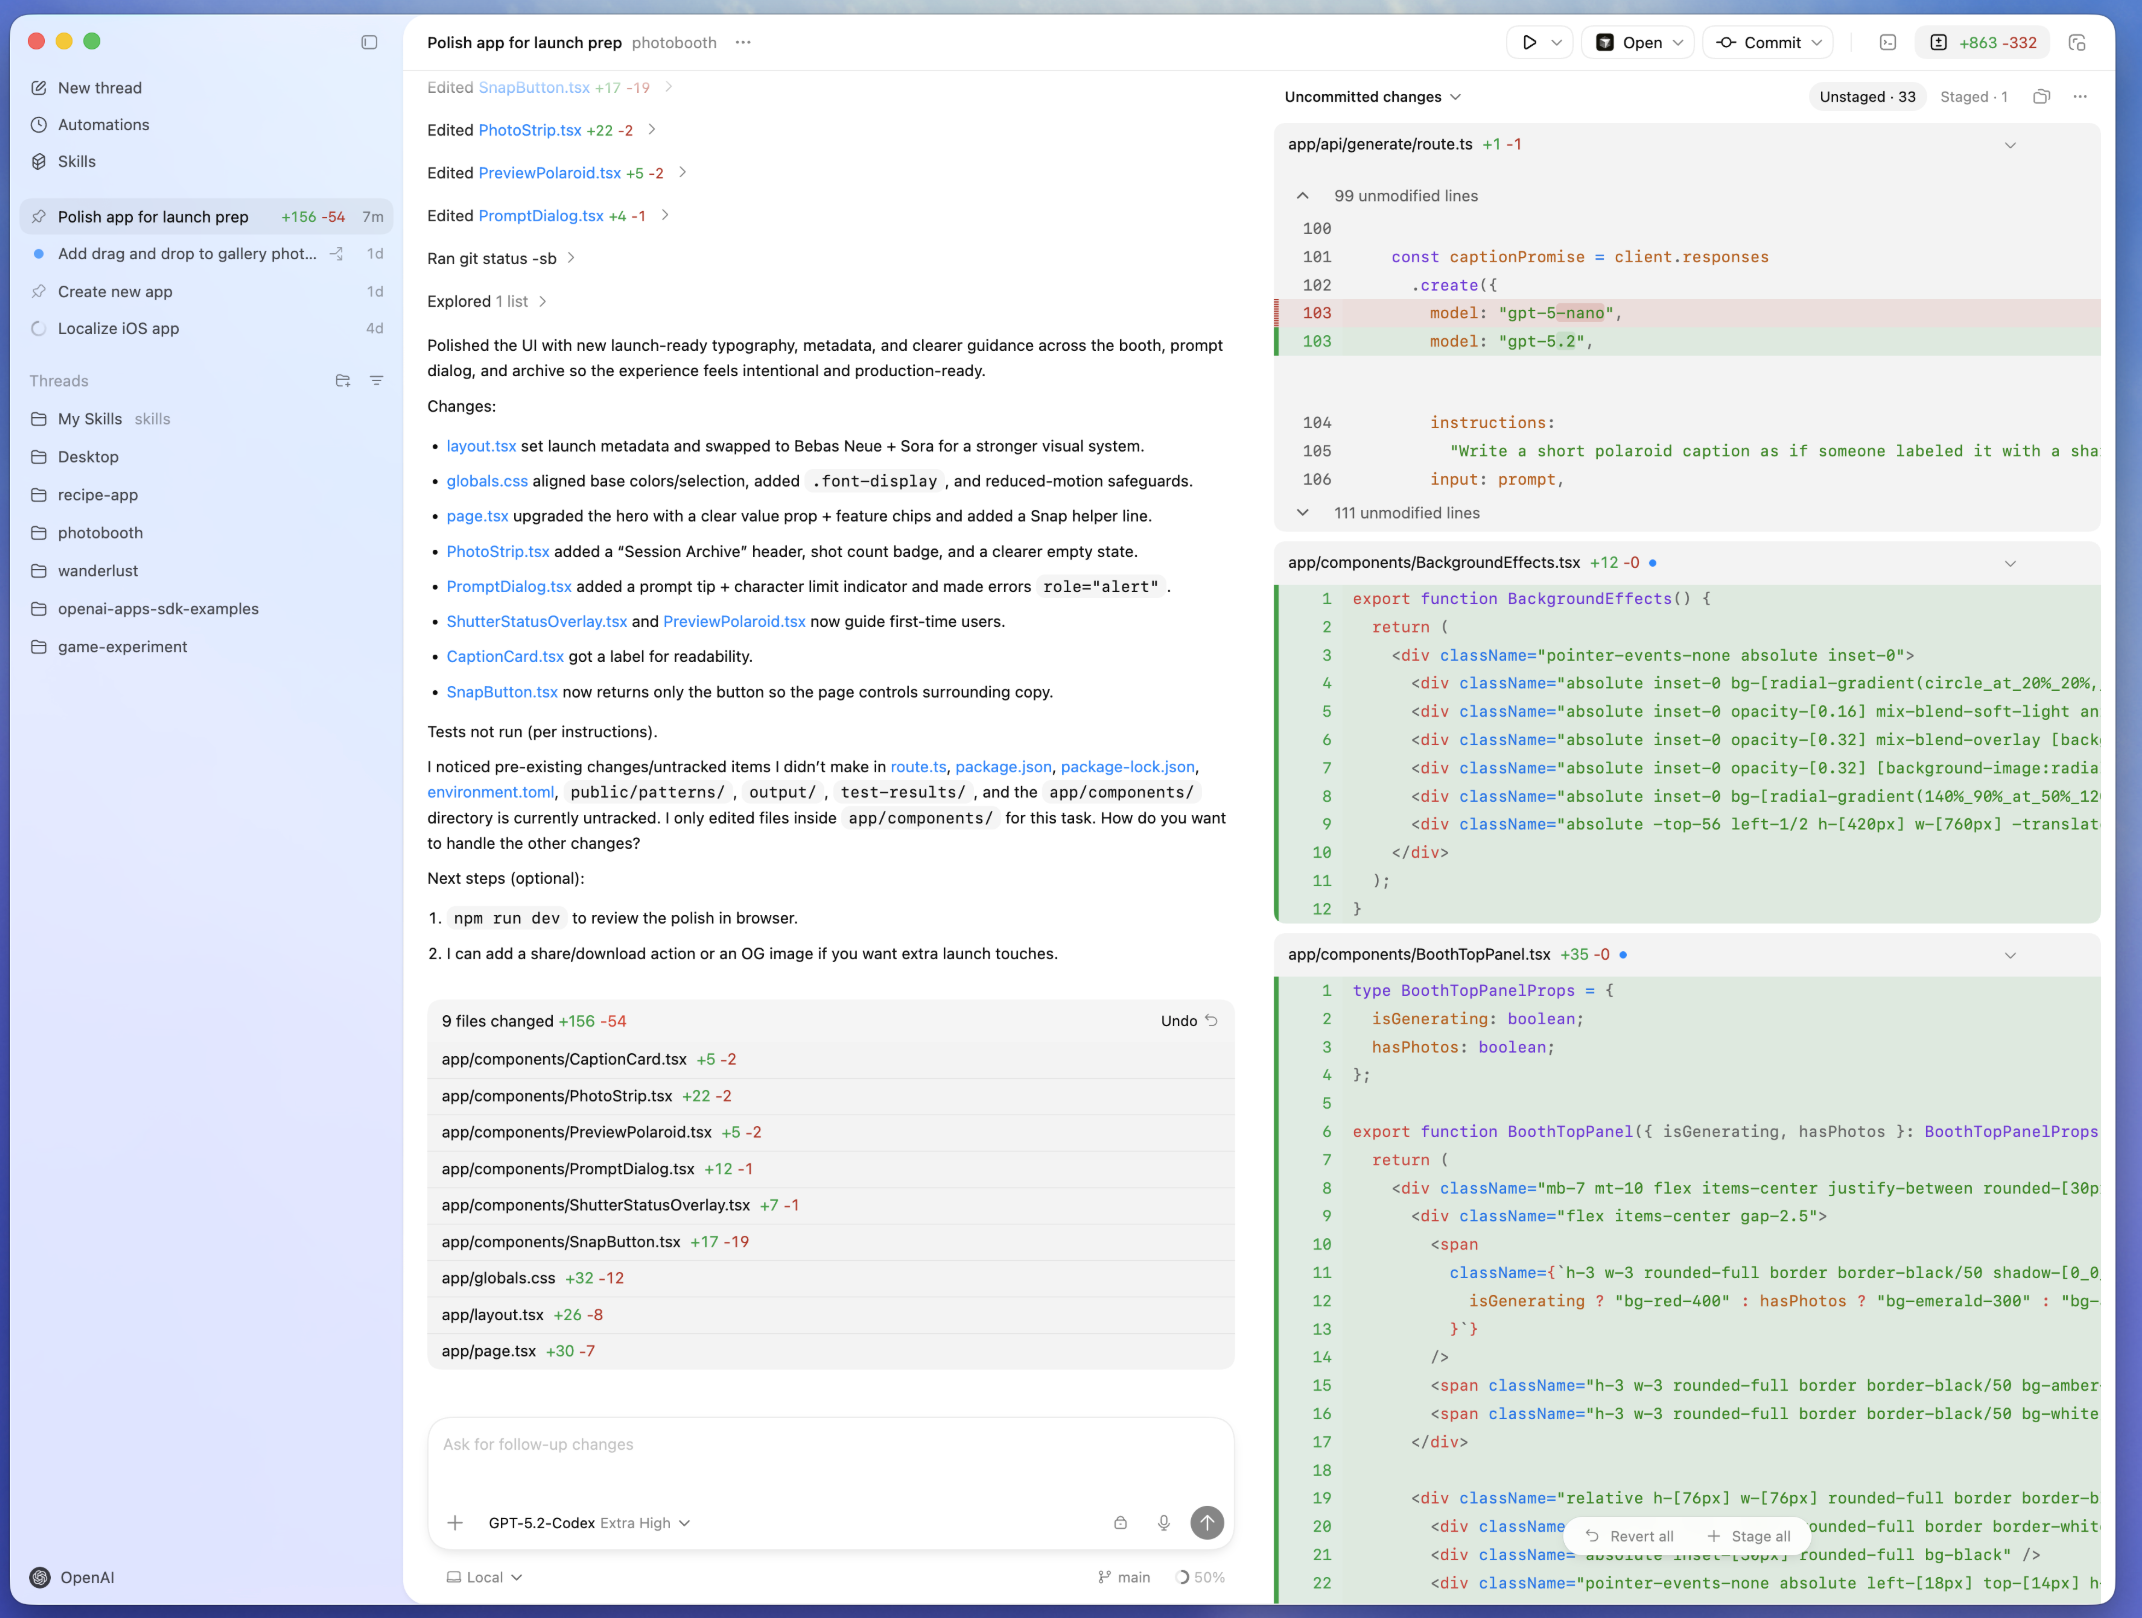
Task: Open the Uncommitted changes more options
Action: (x=2080, y=97)
